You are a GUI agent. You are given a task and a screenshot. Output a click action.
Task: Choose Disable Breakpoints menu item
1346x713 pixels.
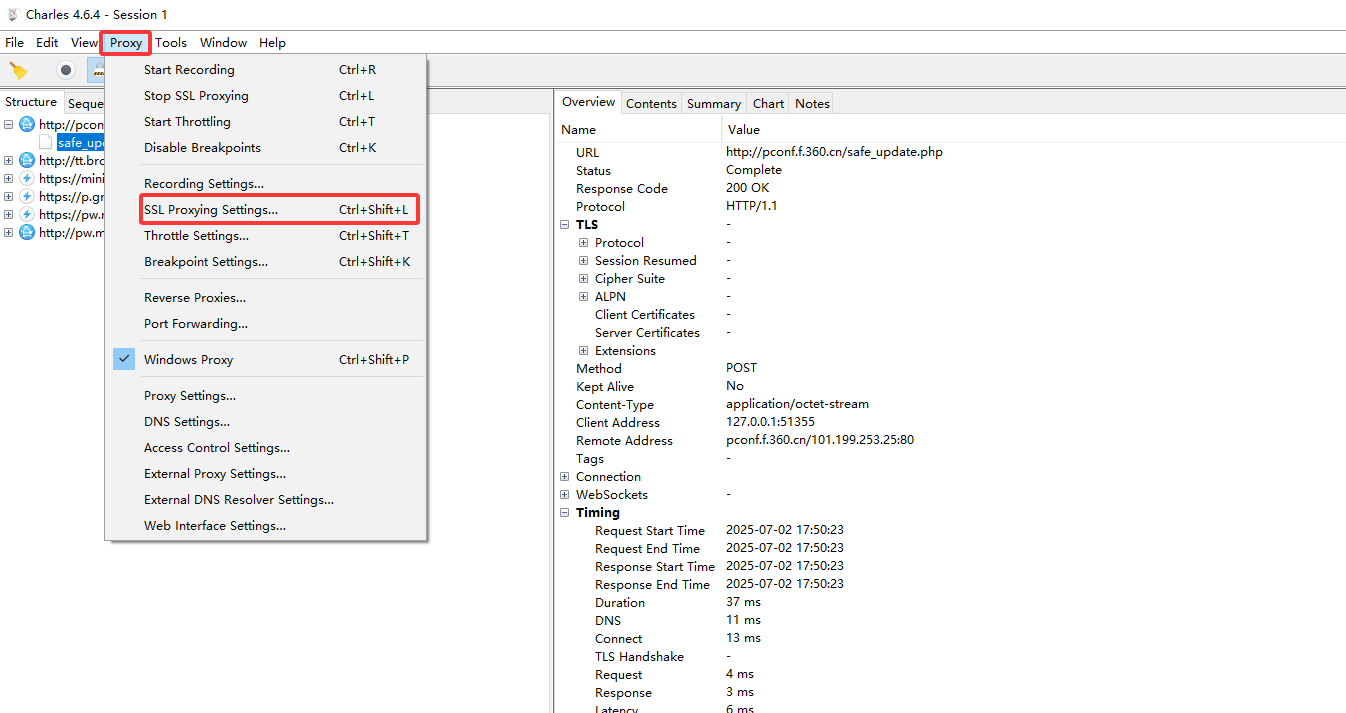pyautogui.click(x=266, y=148)
